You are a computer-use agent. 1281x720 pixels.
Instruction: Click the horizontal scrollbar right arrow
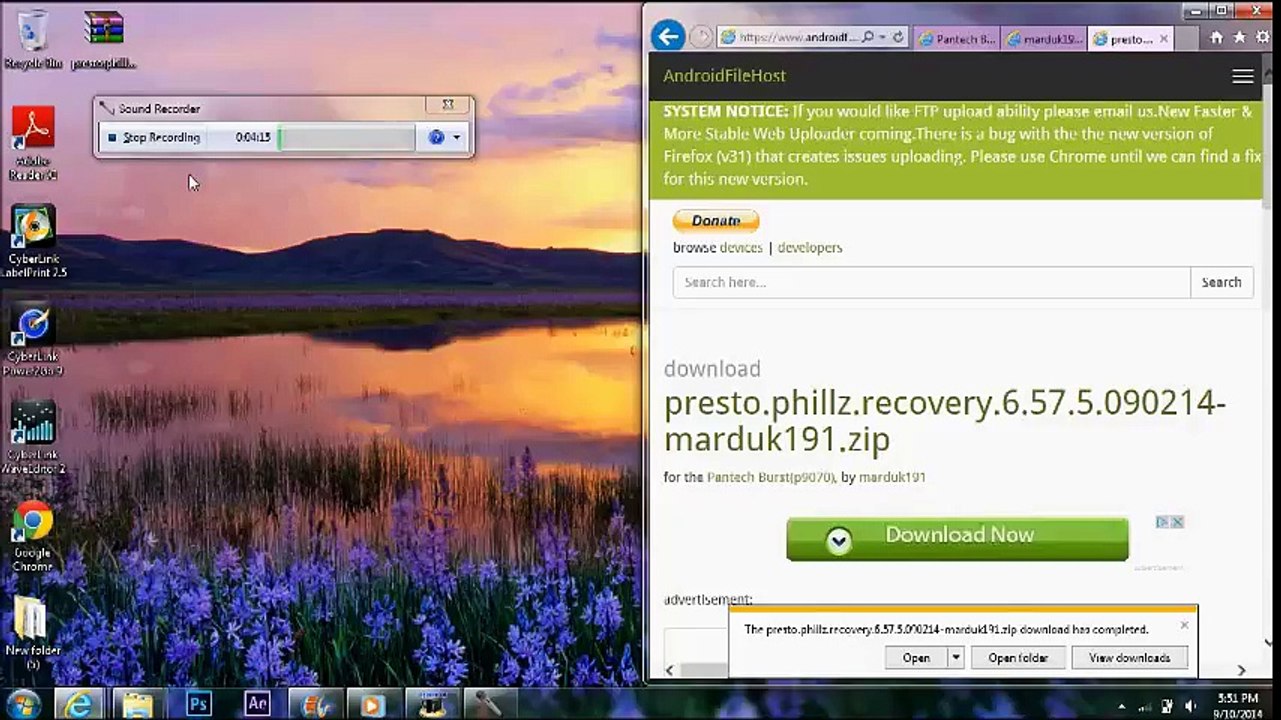point(1242,670)
